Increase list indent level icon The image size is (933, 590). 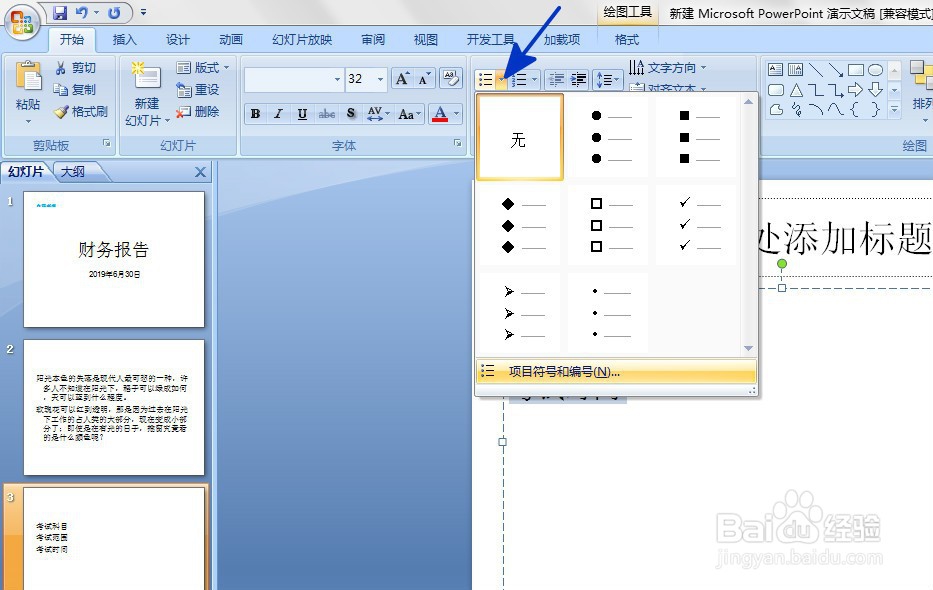[x=578, y=80]
